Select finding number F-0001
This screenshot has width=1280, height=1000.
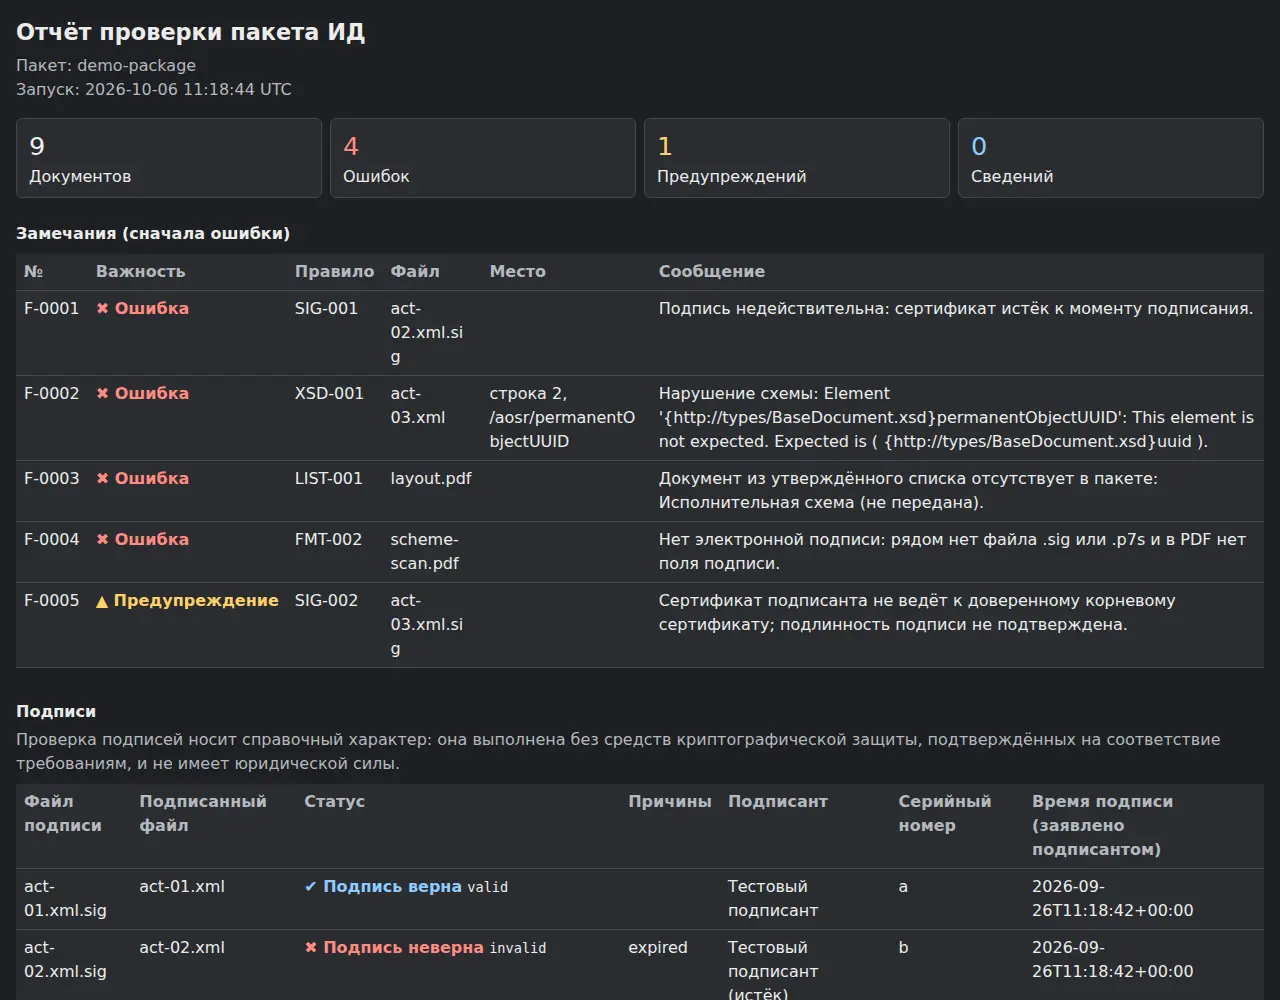point(51,309)
